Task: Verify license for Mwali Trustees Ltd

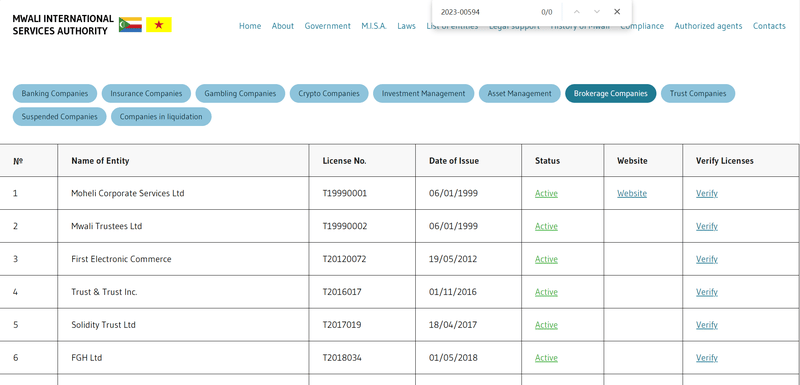Action: [x=707, y=226]
